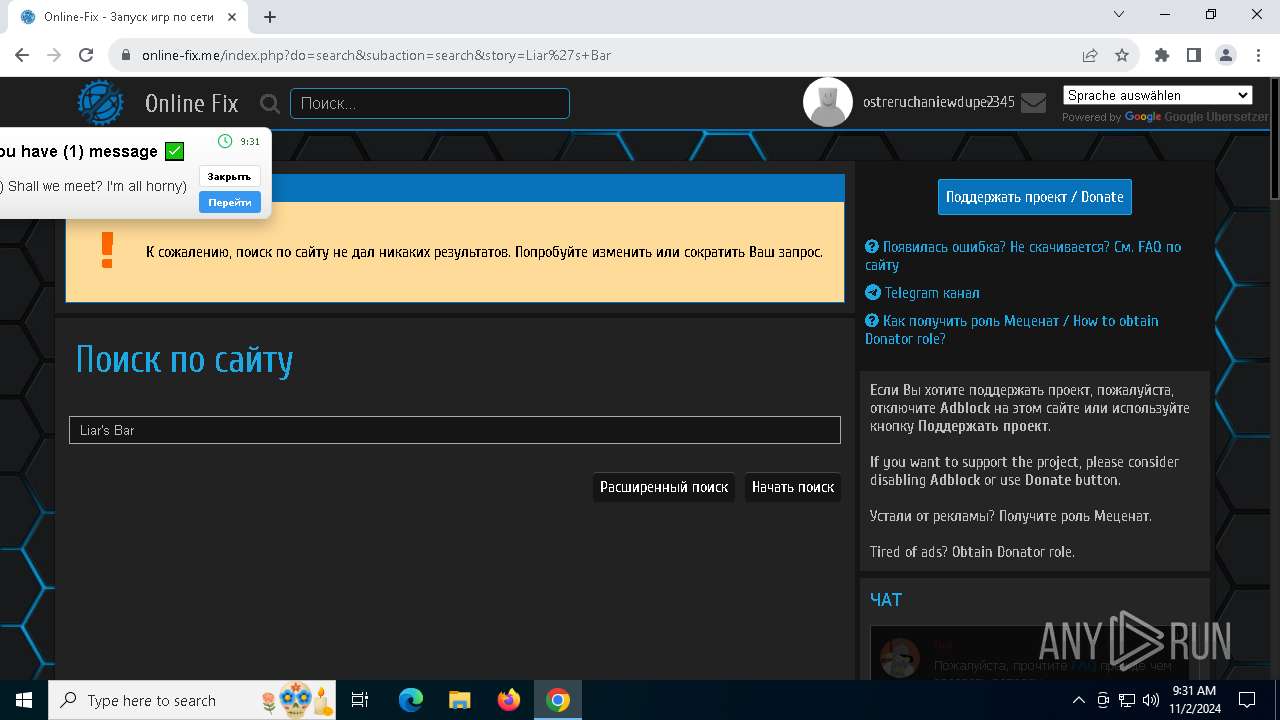Toggle the Chrome side panel icon
Image resolution: width=1280 pixels, height=720 pixels.
pos(1193,55)
